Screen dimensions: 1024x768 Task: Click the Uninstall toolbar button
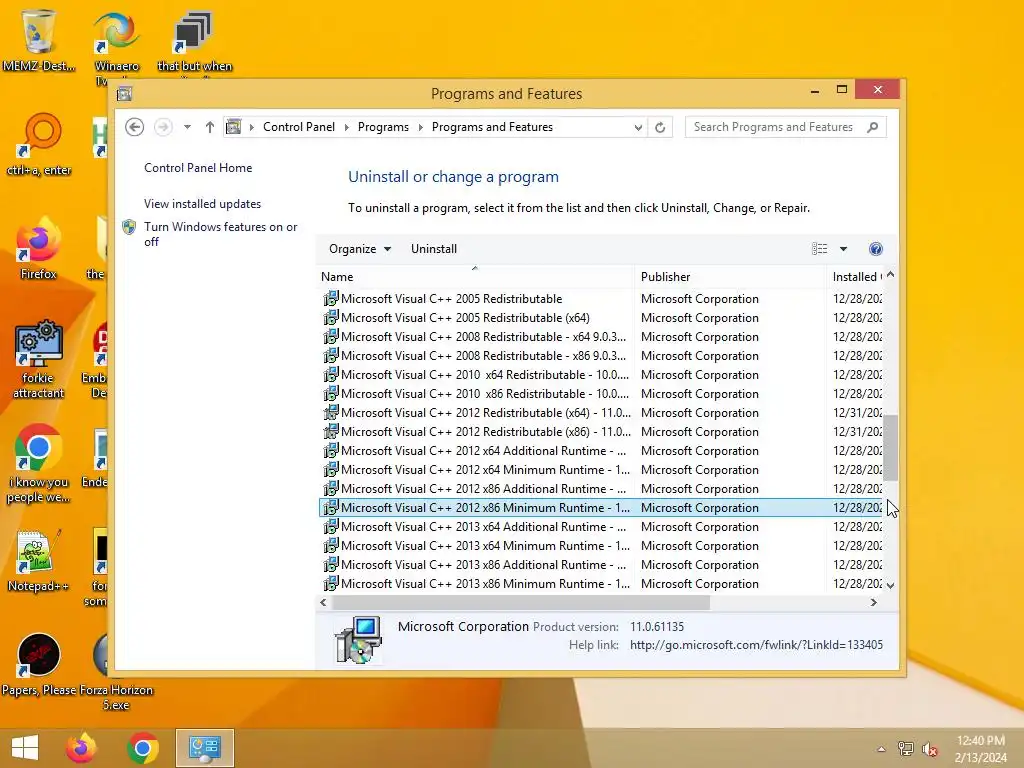tap(434, 249)
